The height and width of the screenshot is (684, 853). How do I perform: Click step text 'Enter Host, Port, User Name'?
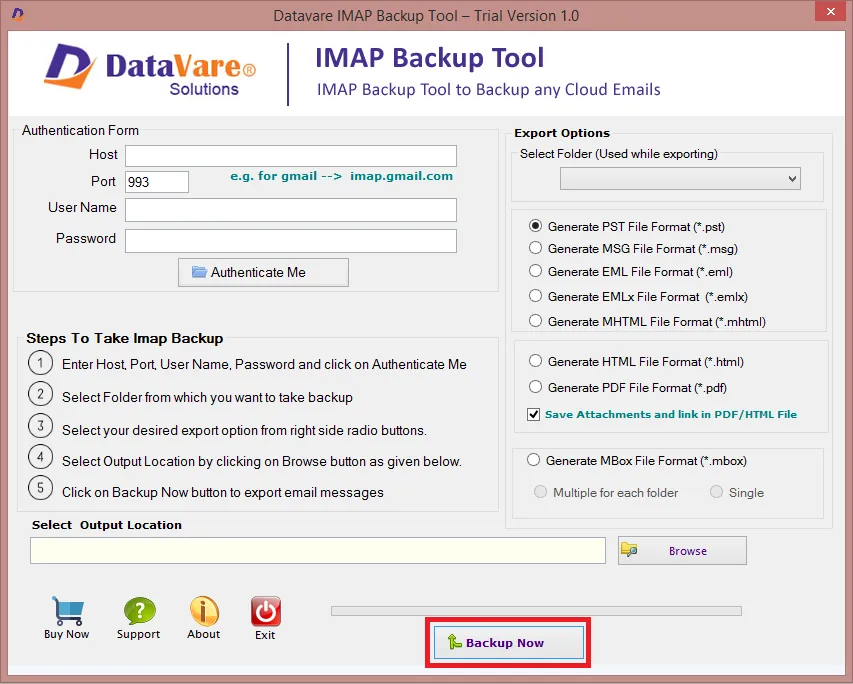click(x=264, y=365)
